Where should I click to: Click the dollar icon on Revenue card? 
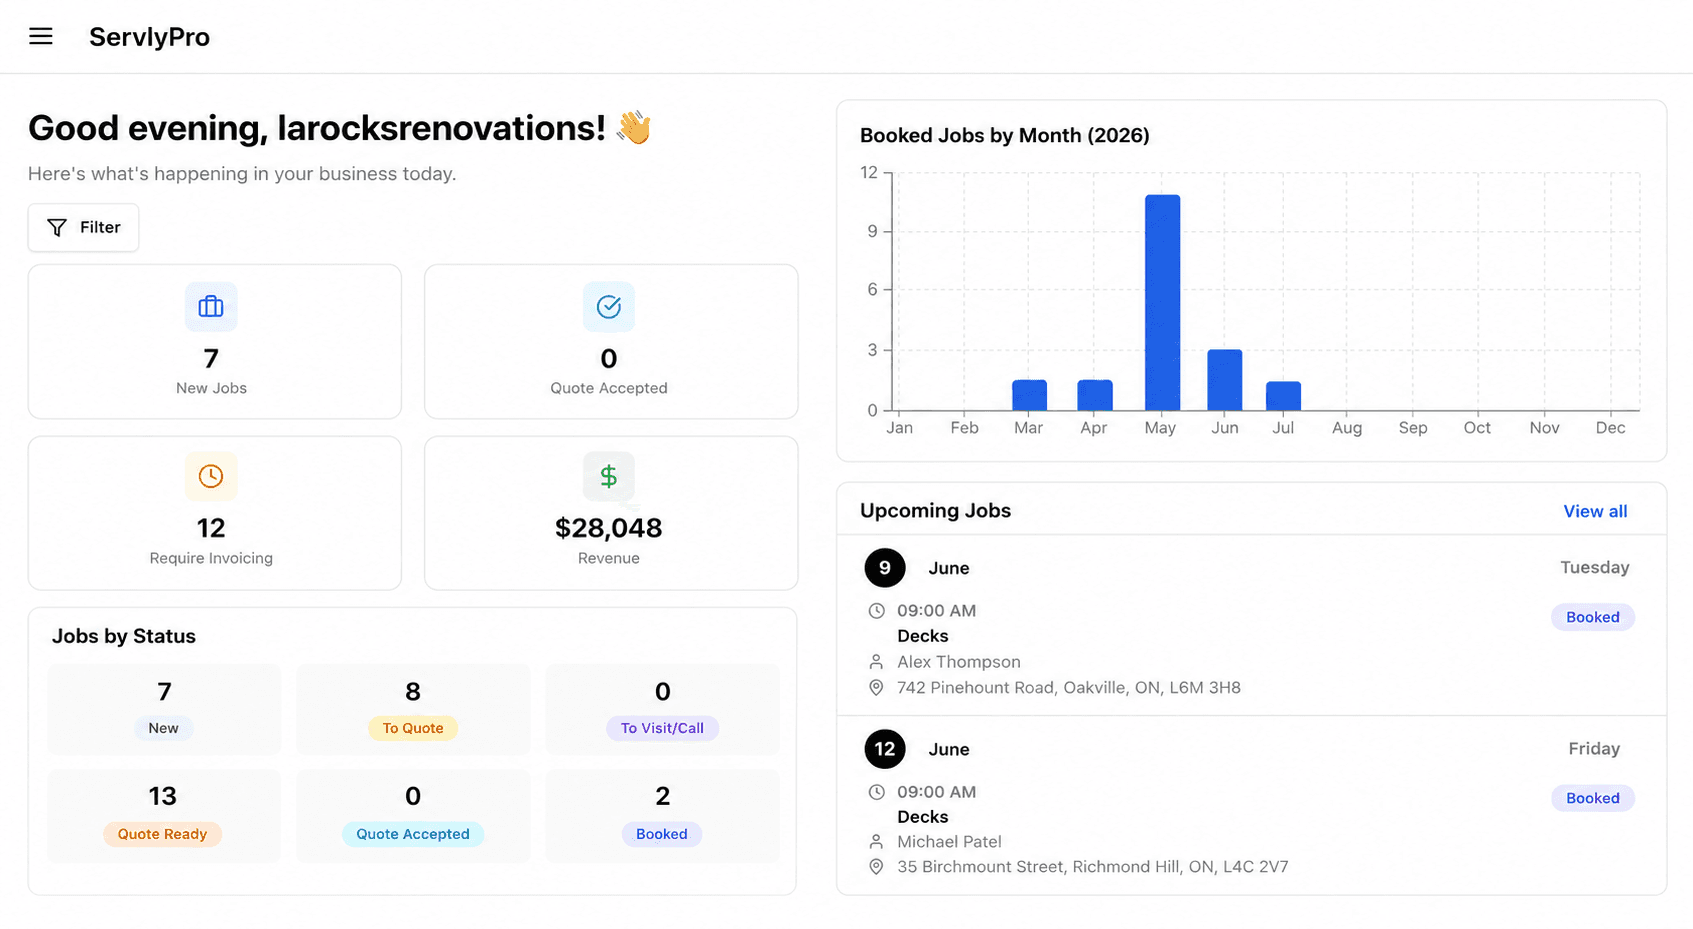tap(609, 476)
